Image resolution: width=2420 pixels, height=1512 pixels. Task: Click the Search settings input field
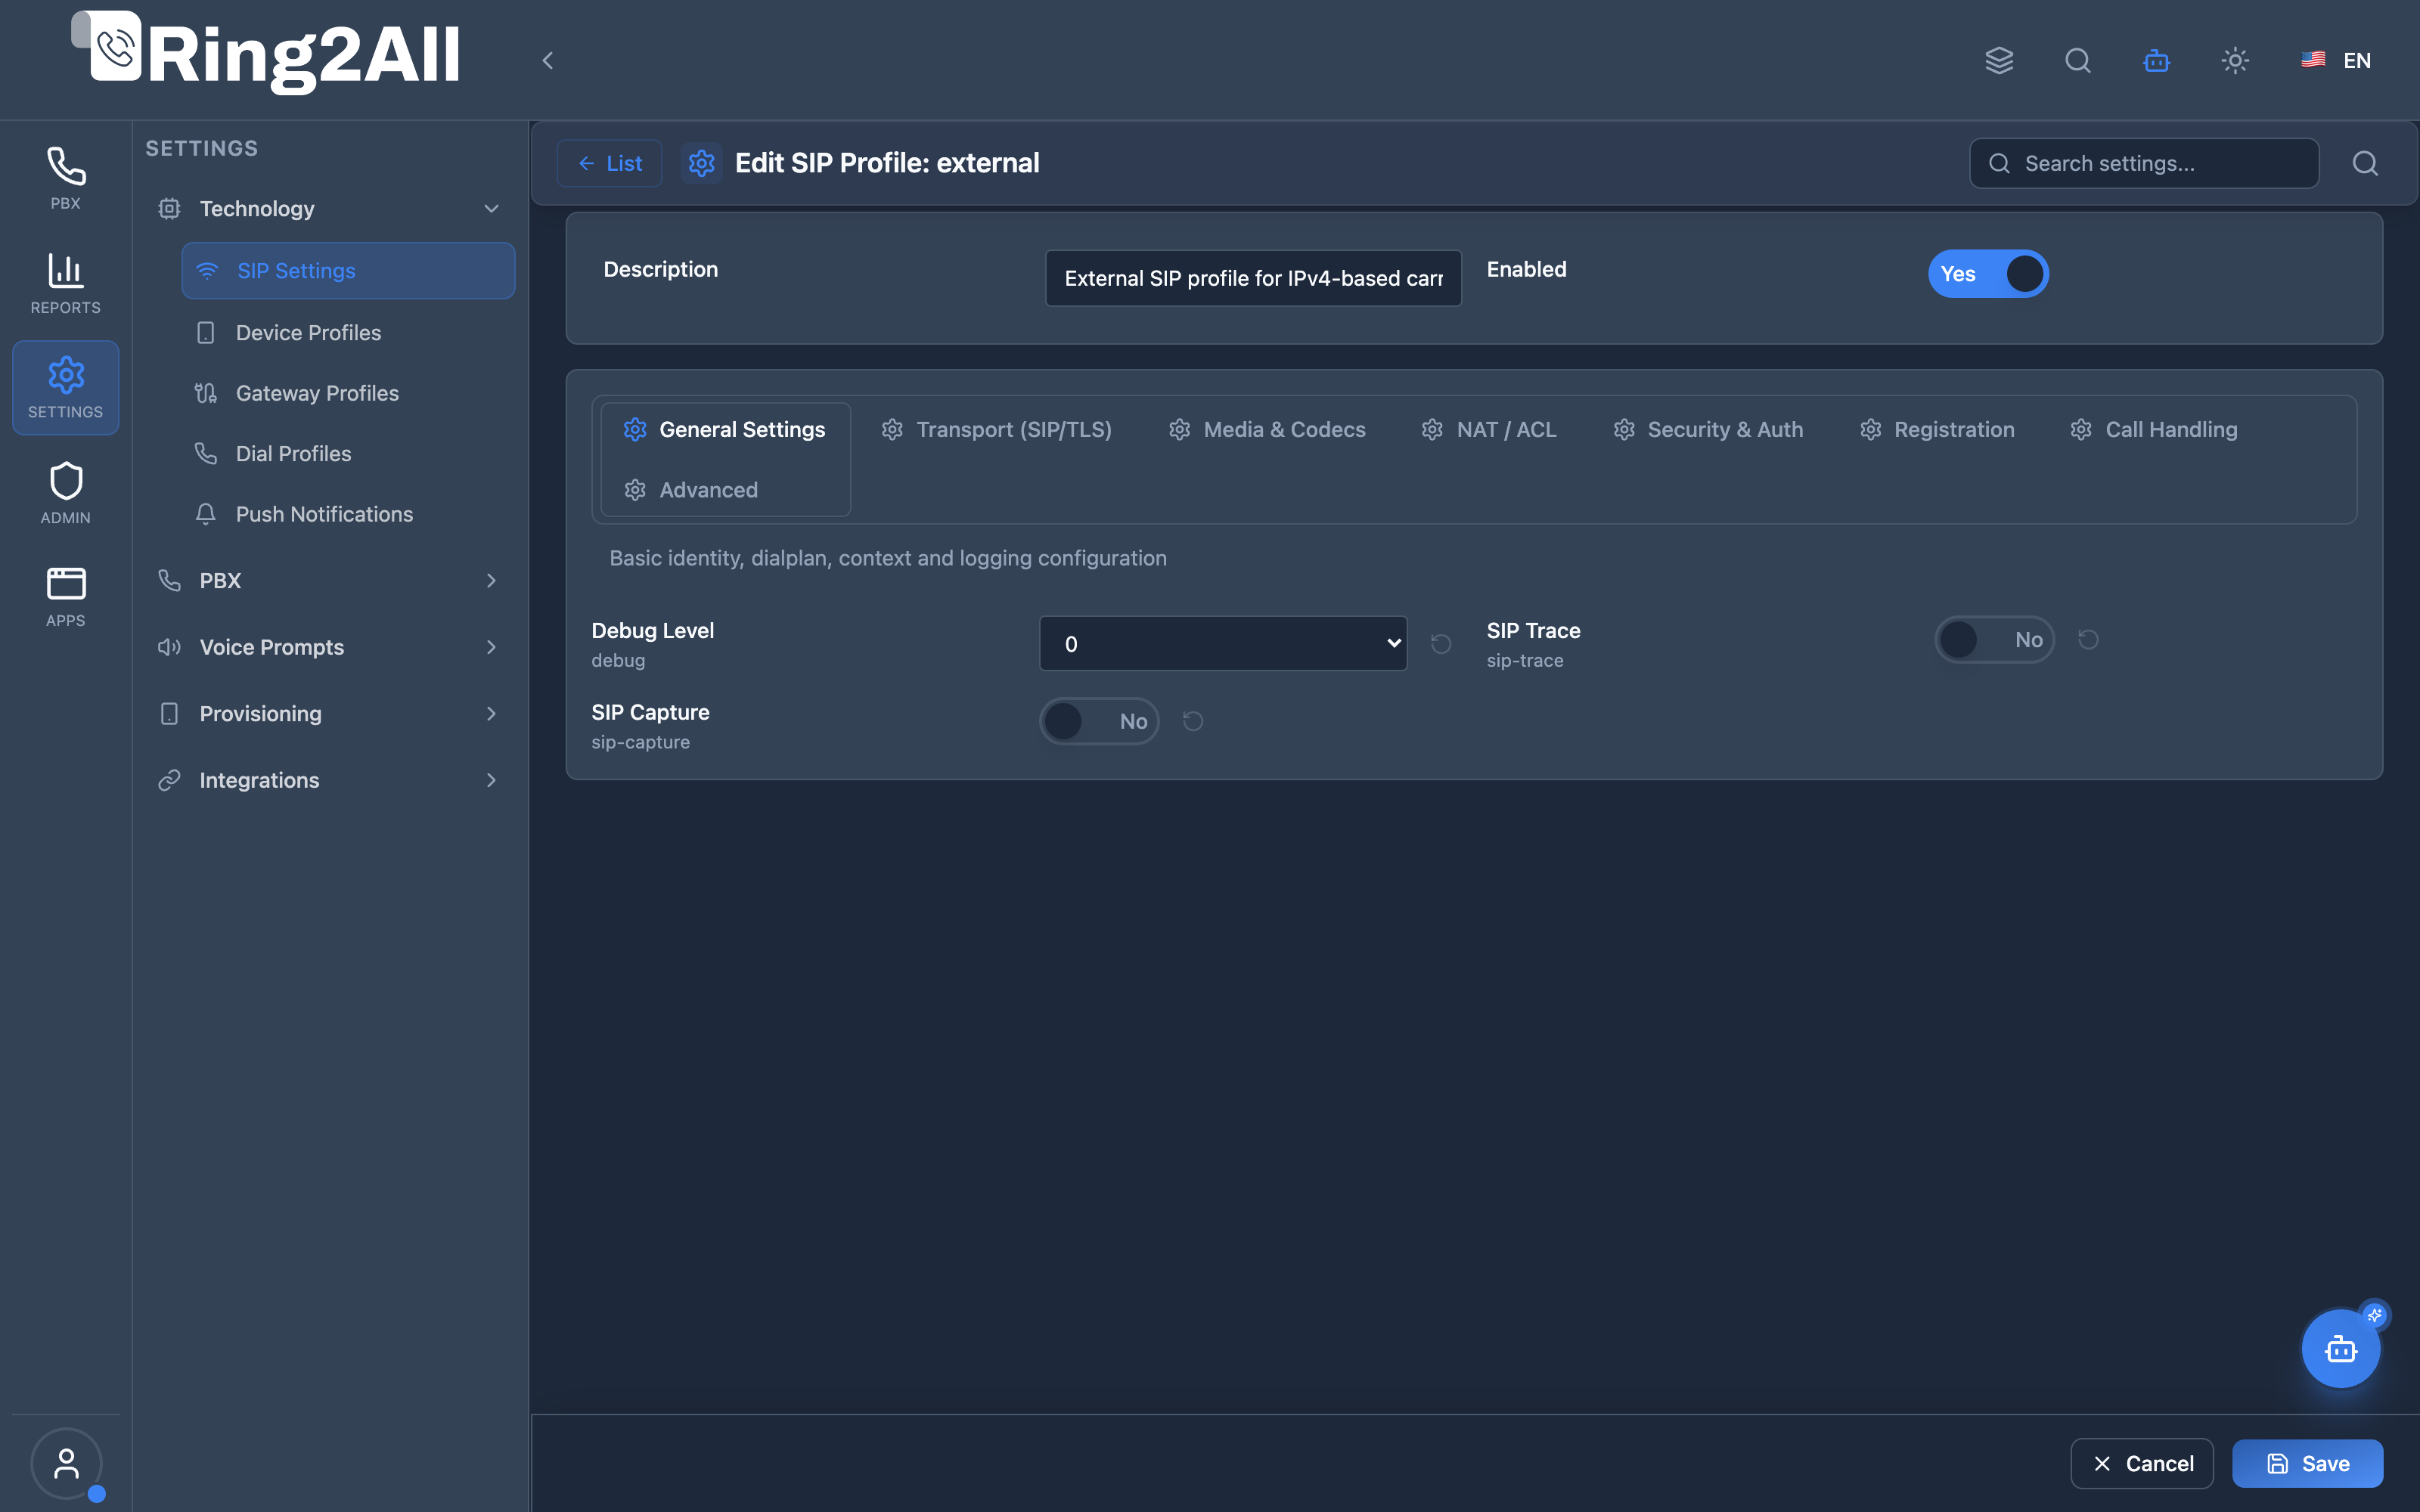coord(2144,163)
